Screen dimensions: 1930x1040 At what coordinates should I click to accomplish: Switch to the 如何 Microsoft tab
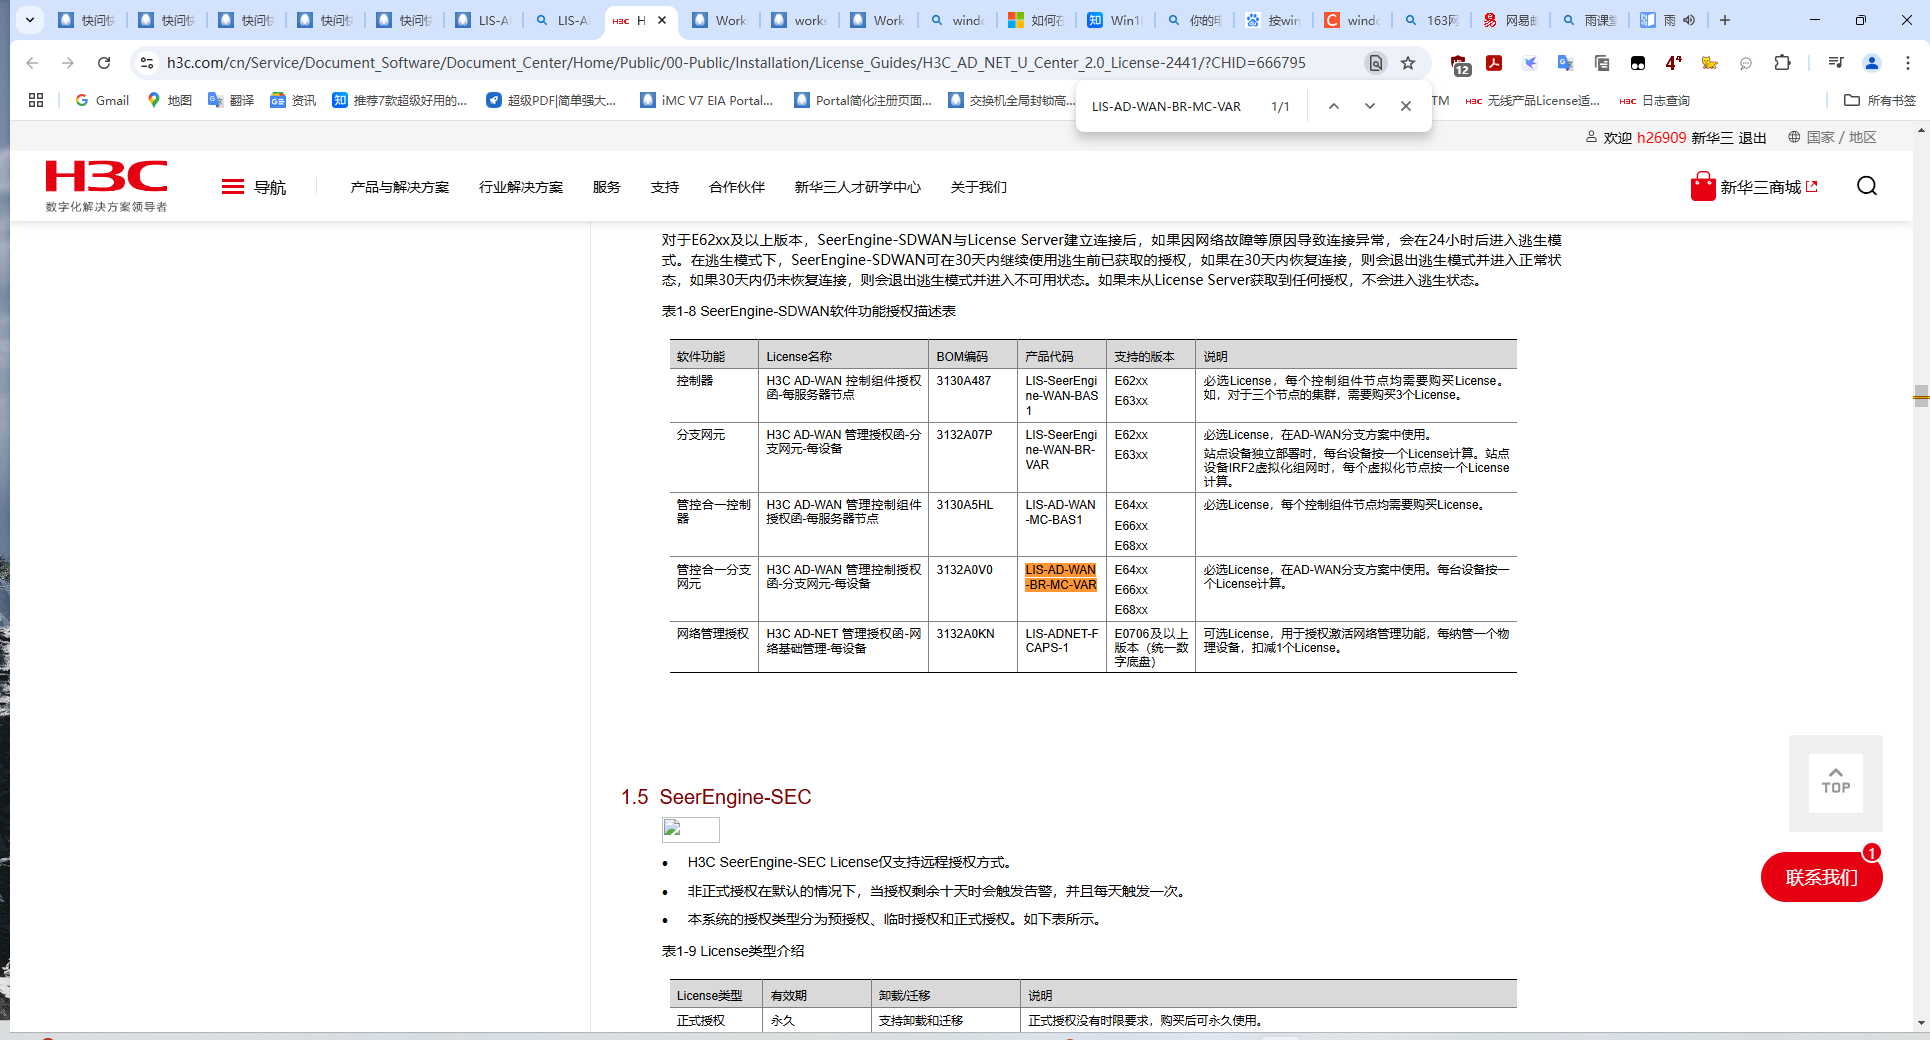coord(1036,20)
